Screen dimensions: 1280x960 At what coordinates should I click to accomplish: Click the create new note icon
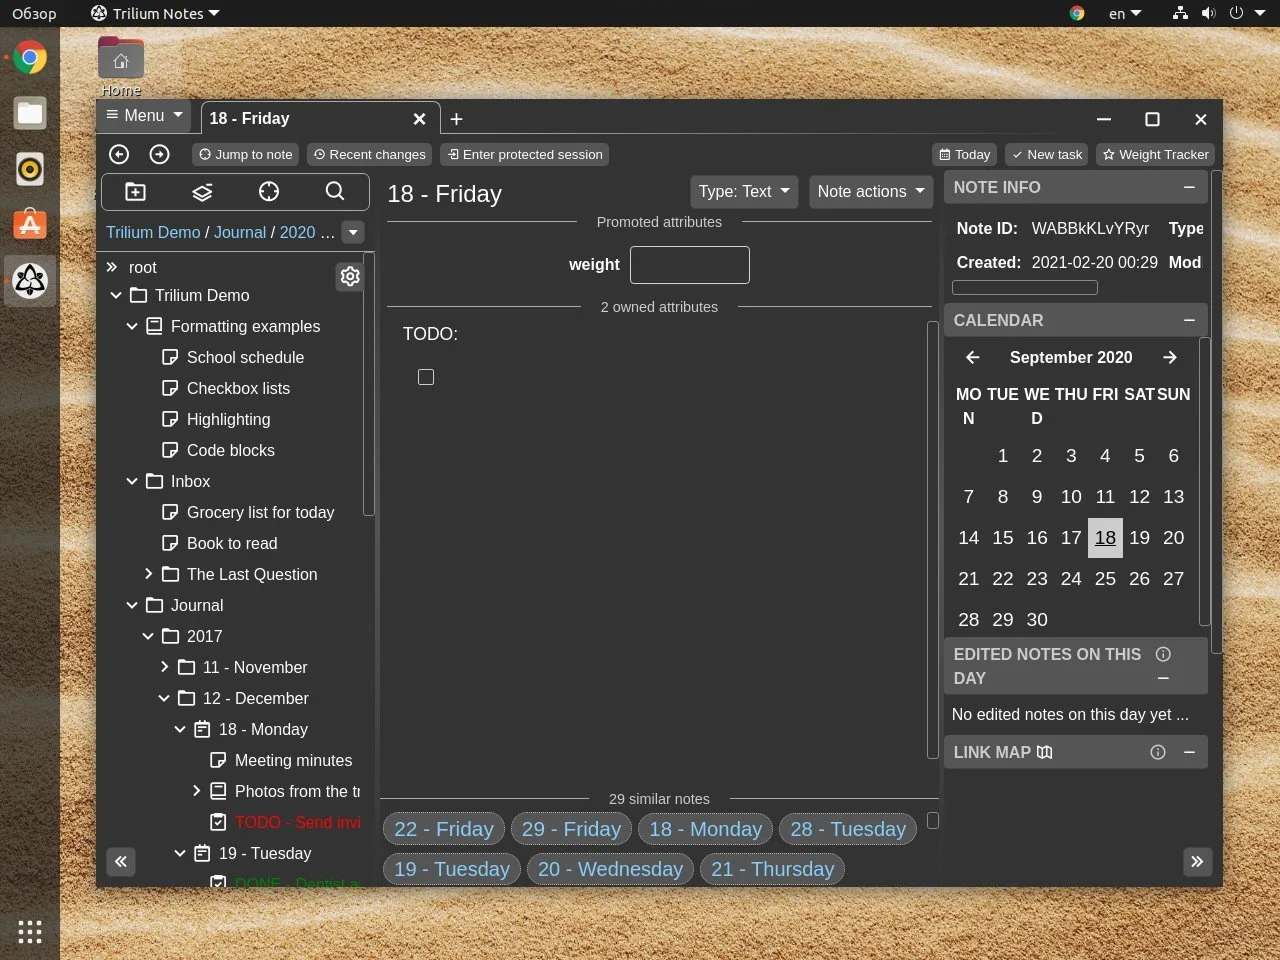[x=135, y=192]
